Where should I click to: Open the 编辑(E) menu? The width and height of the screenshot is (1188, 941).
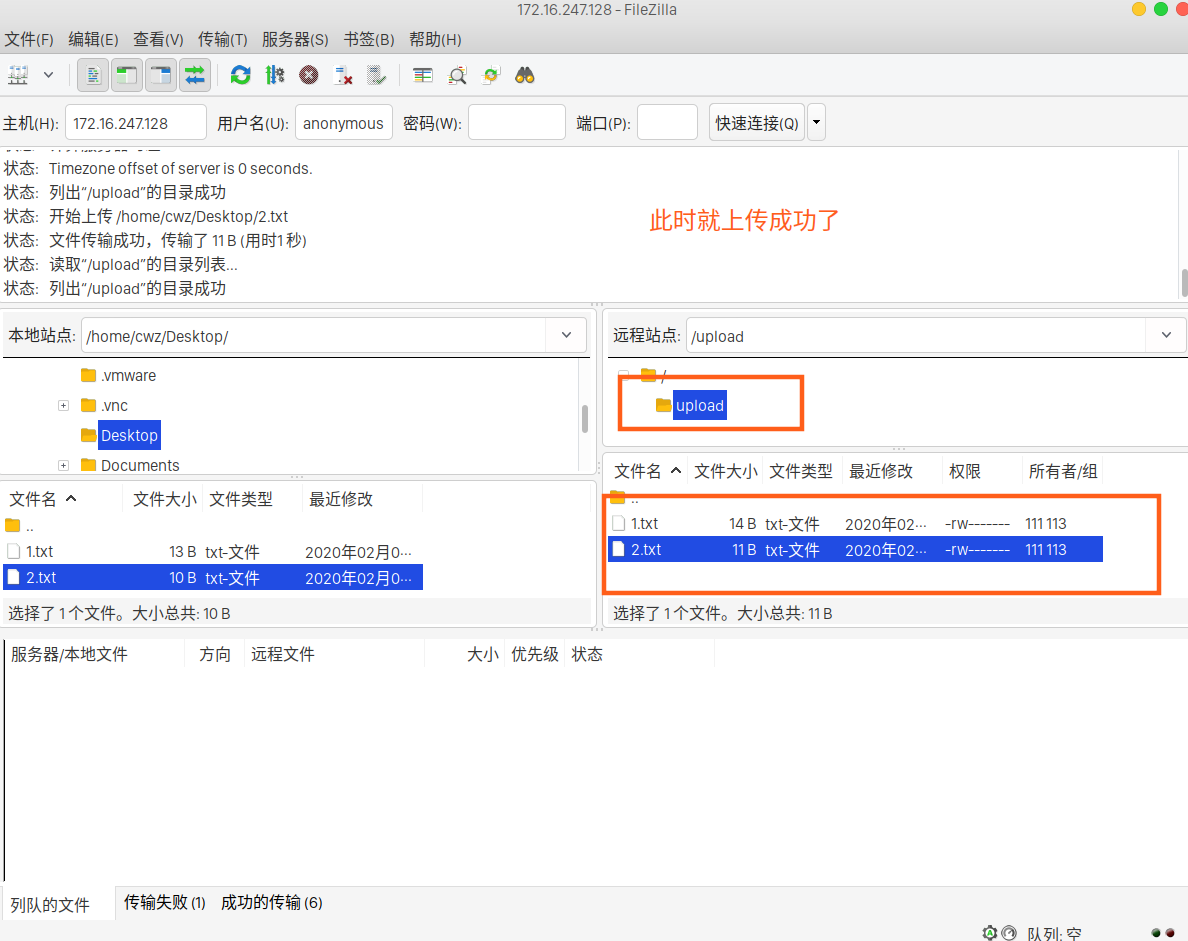pyautogui.click(x=93, y=39)
